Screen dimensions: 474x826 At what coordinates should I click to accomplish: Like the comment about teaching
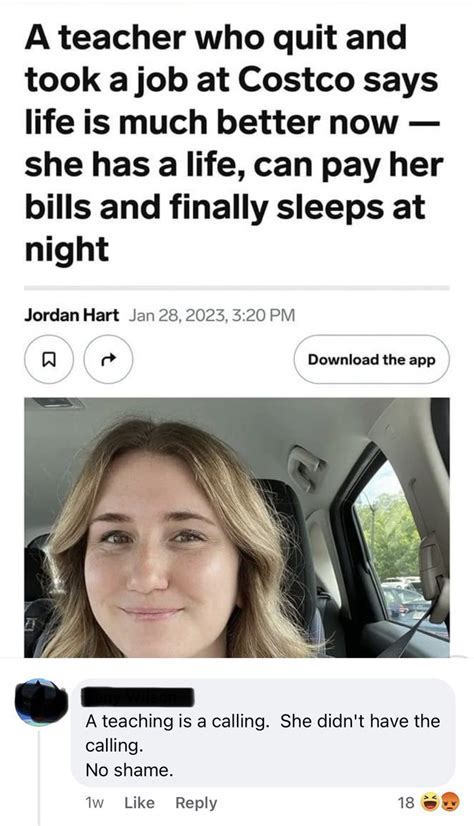[x=140, y=802]
